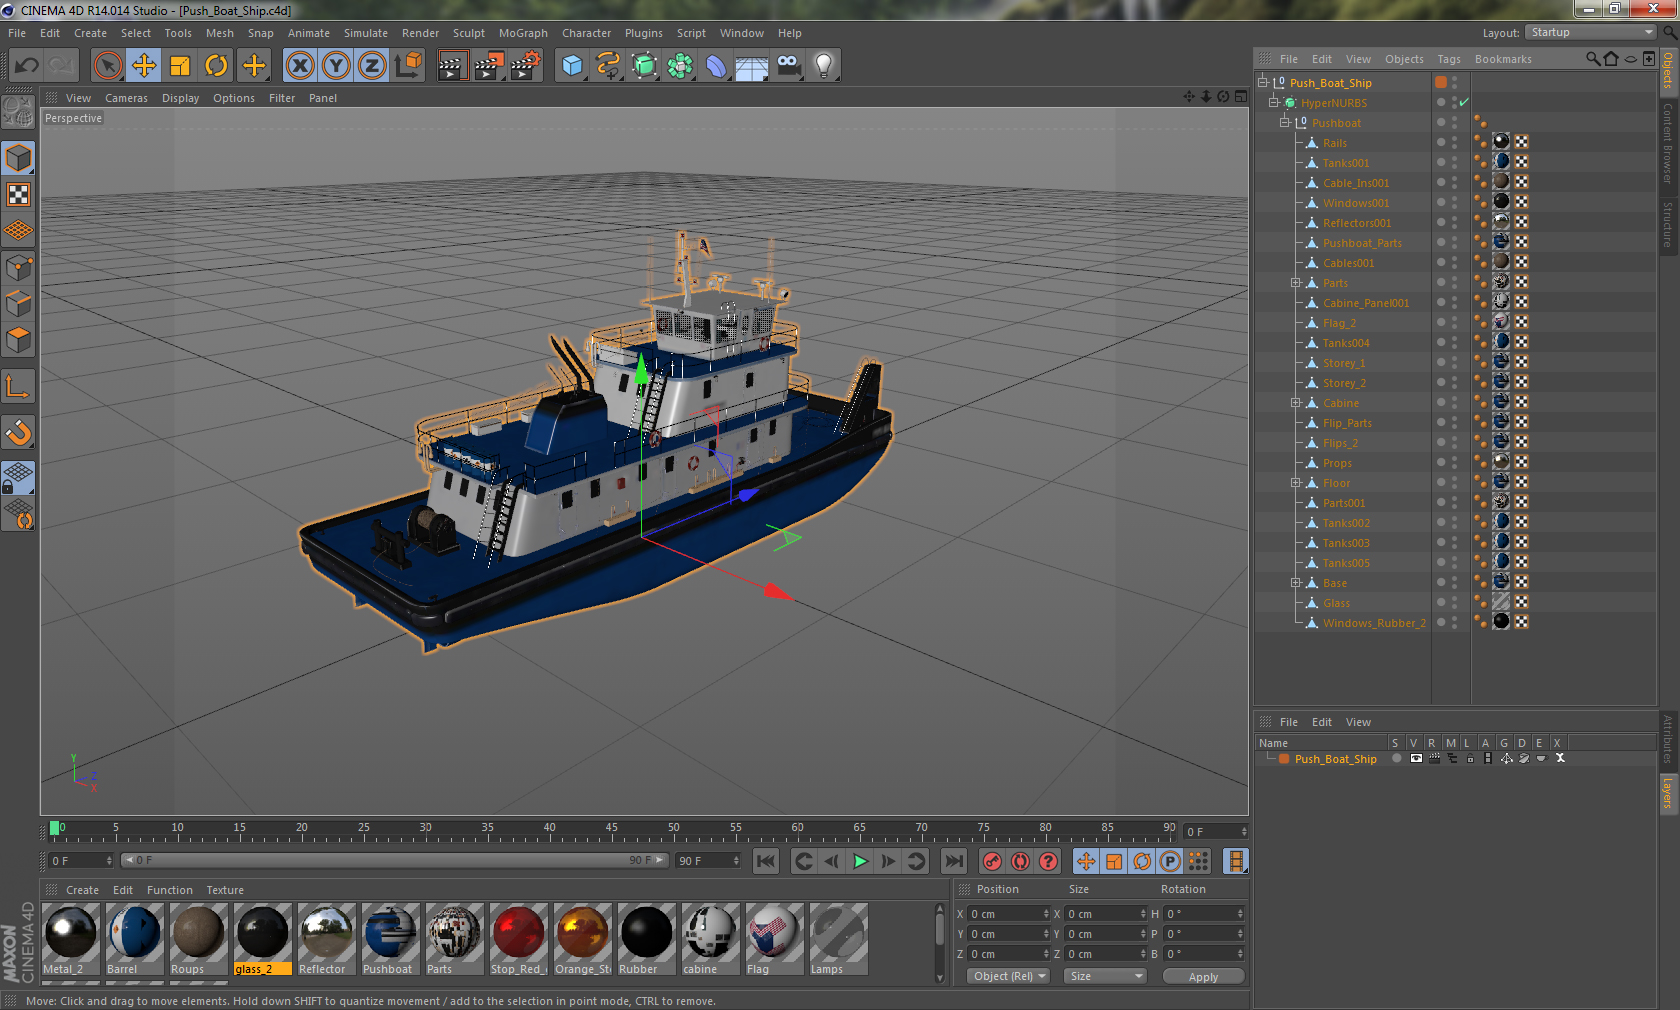The image size is (1680, 1010).
Task: Toggle HyperNURBS green enable checkmark
Action: pyautogui.click(x=1464, y=102)
